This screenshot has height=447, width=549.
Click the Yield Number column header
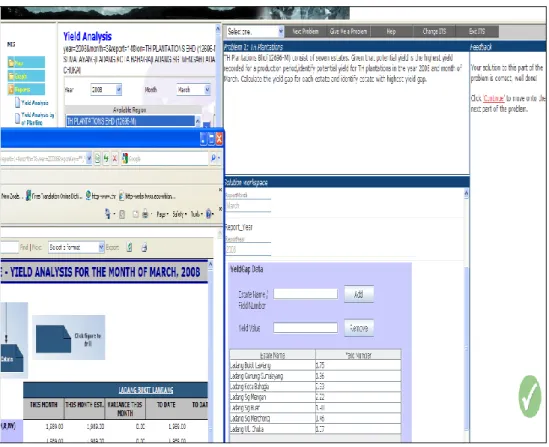[x=358, y=355]
